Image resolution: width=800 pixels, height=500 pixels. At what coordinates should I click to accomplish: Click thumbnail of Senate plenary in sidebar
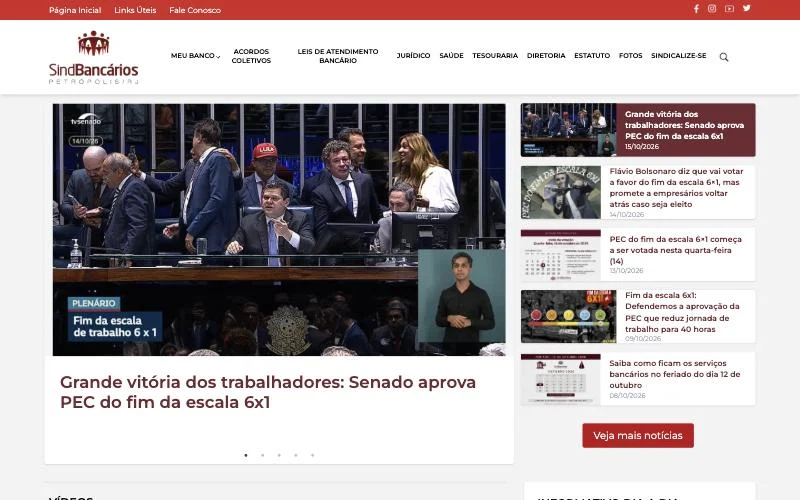pos(568,130)
